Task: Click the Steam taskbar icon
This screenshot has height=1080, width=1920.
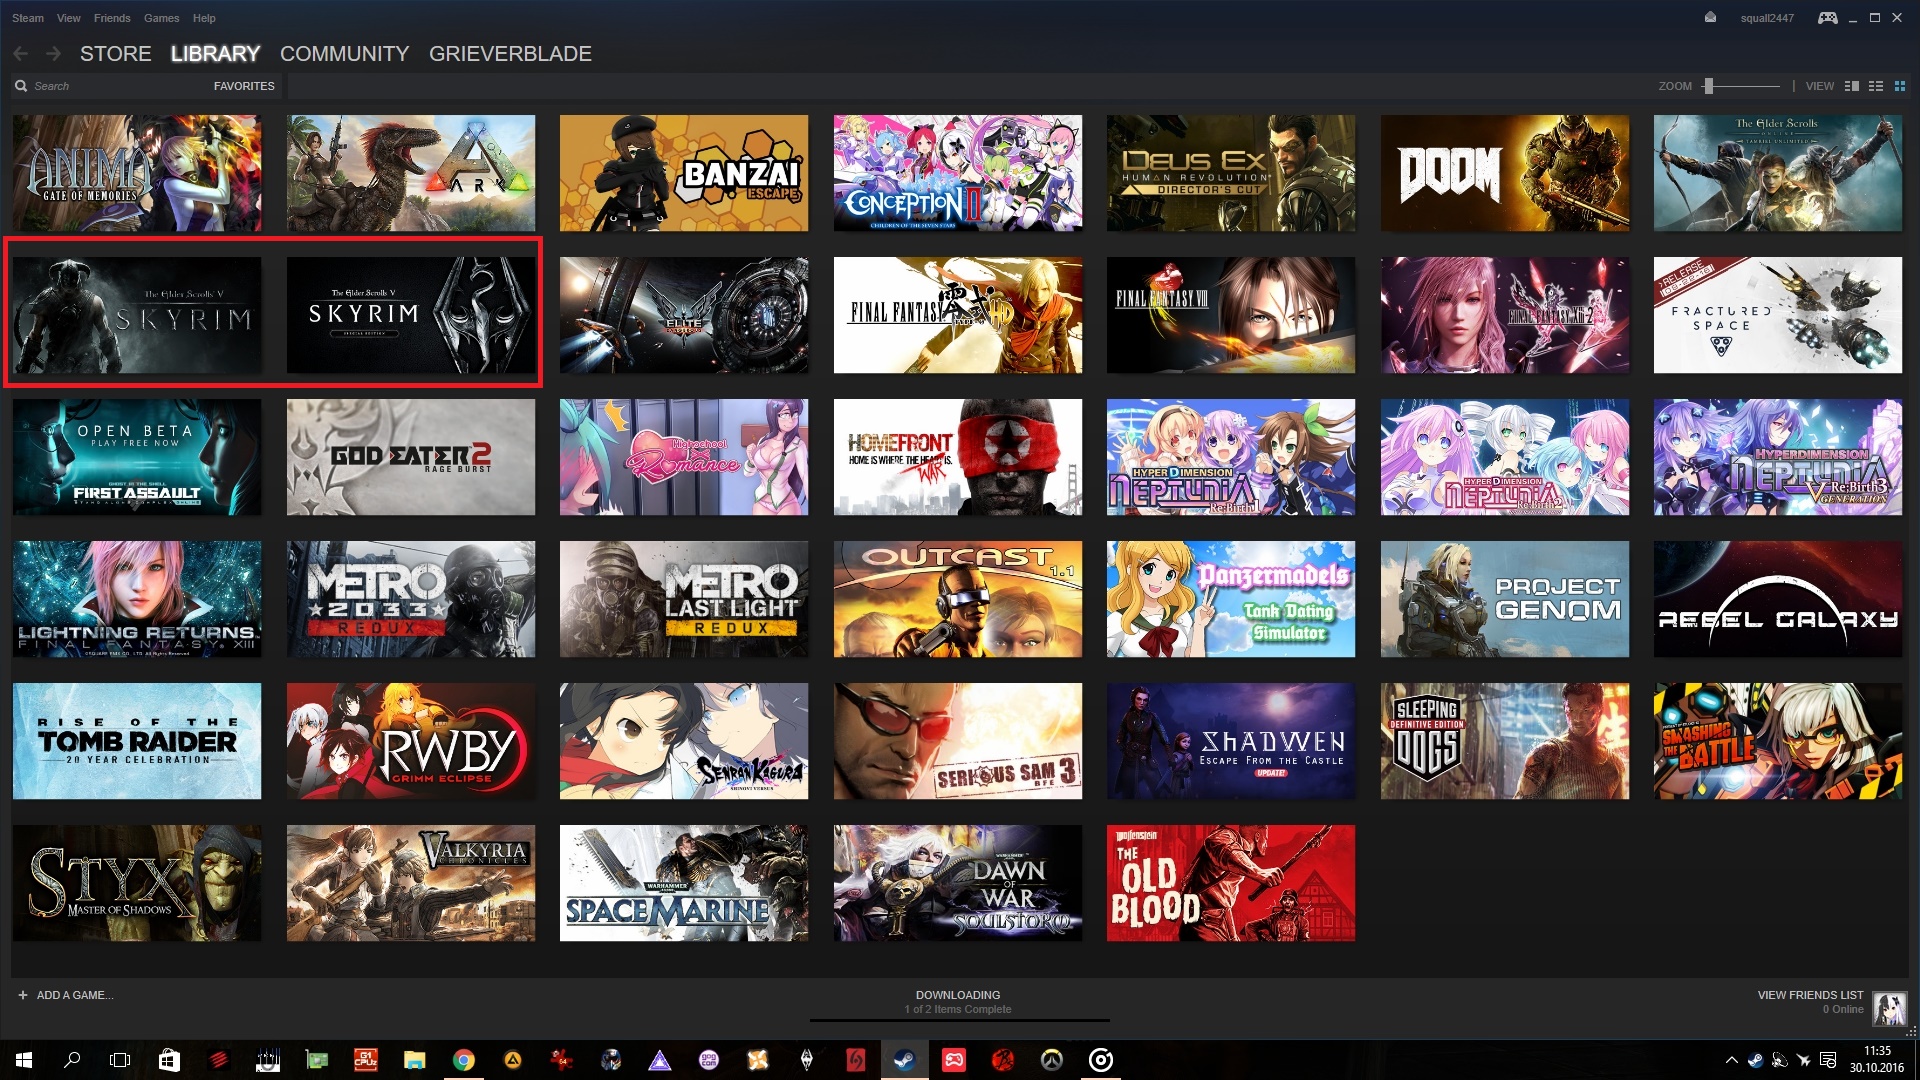Action: [904, 1060]
